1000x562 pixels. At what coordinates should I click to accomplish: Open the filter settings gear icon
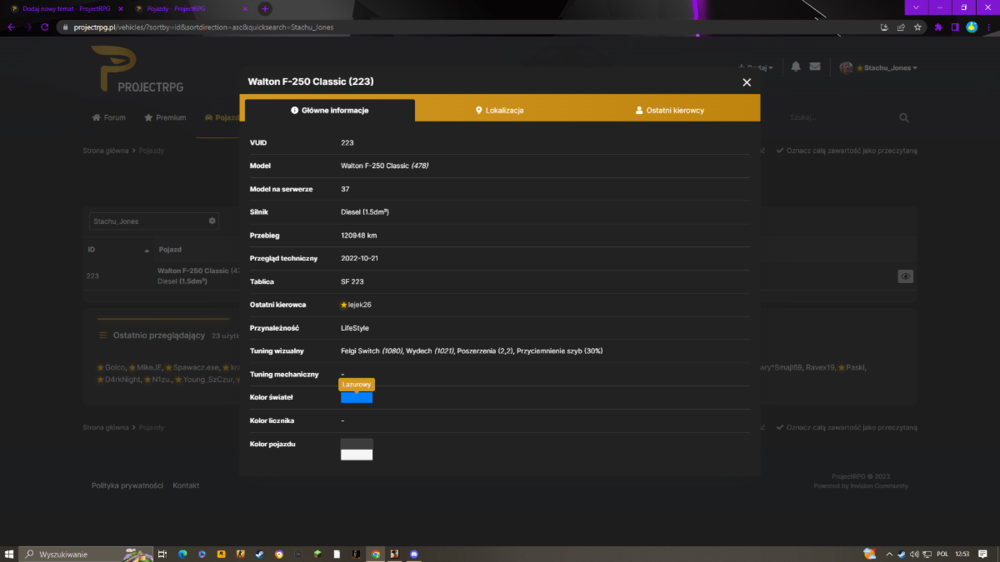pyautogui.click(x=212, y=221)
